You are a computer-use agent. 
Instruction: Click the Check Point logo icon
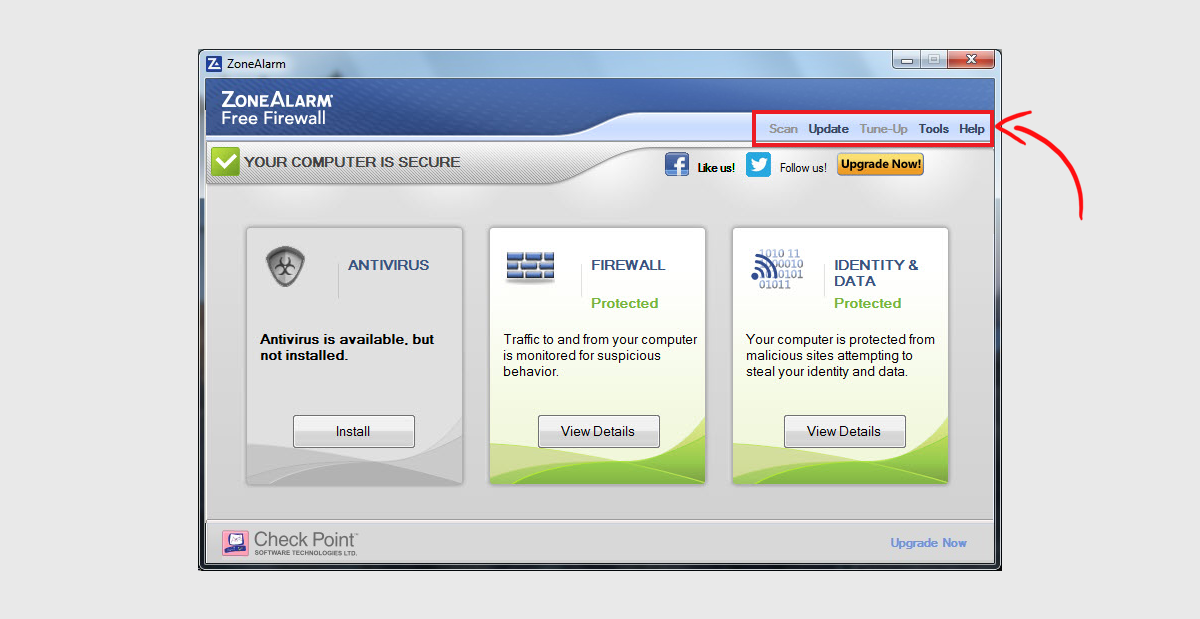coord(235,543)
